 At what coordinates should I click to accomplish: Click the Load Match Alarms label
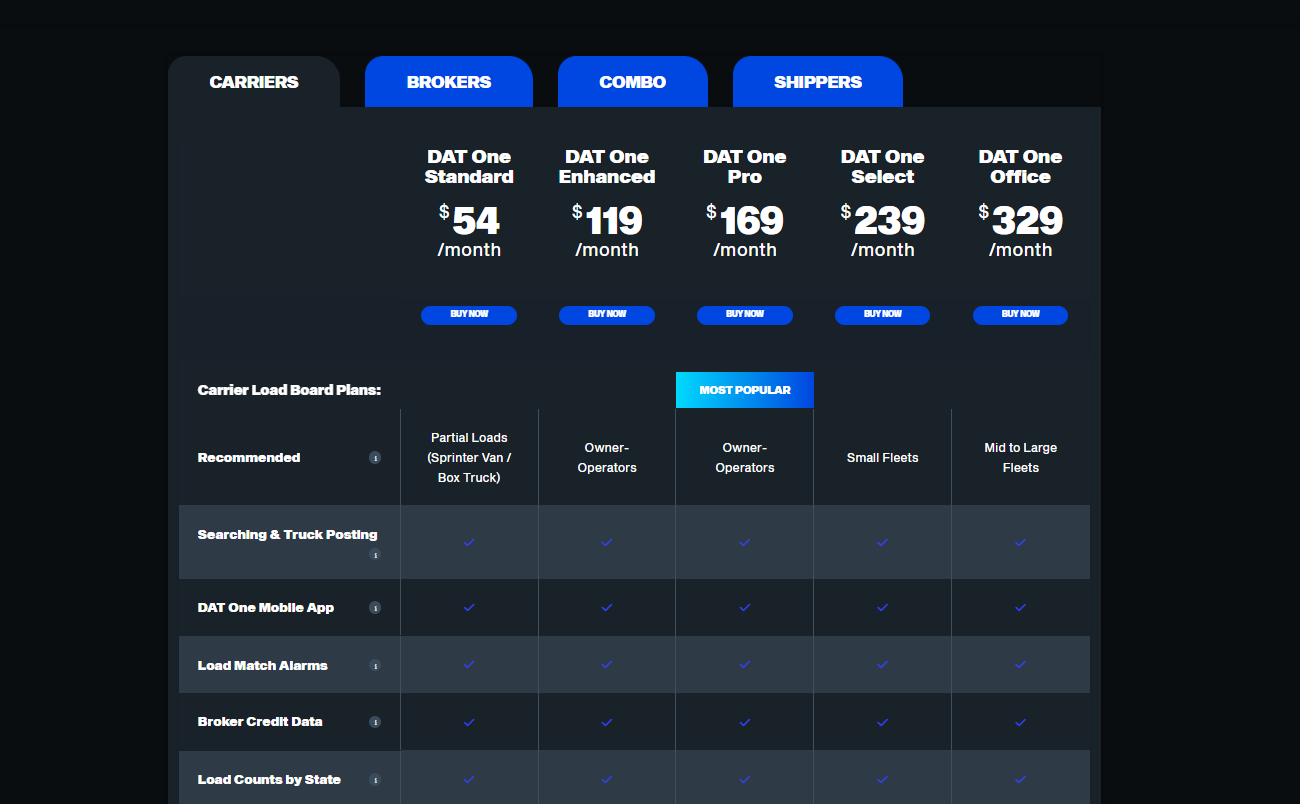tap(263, 666)
